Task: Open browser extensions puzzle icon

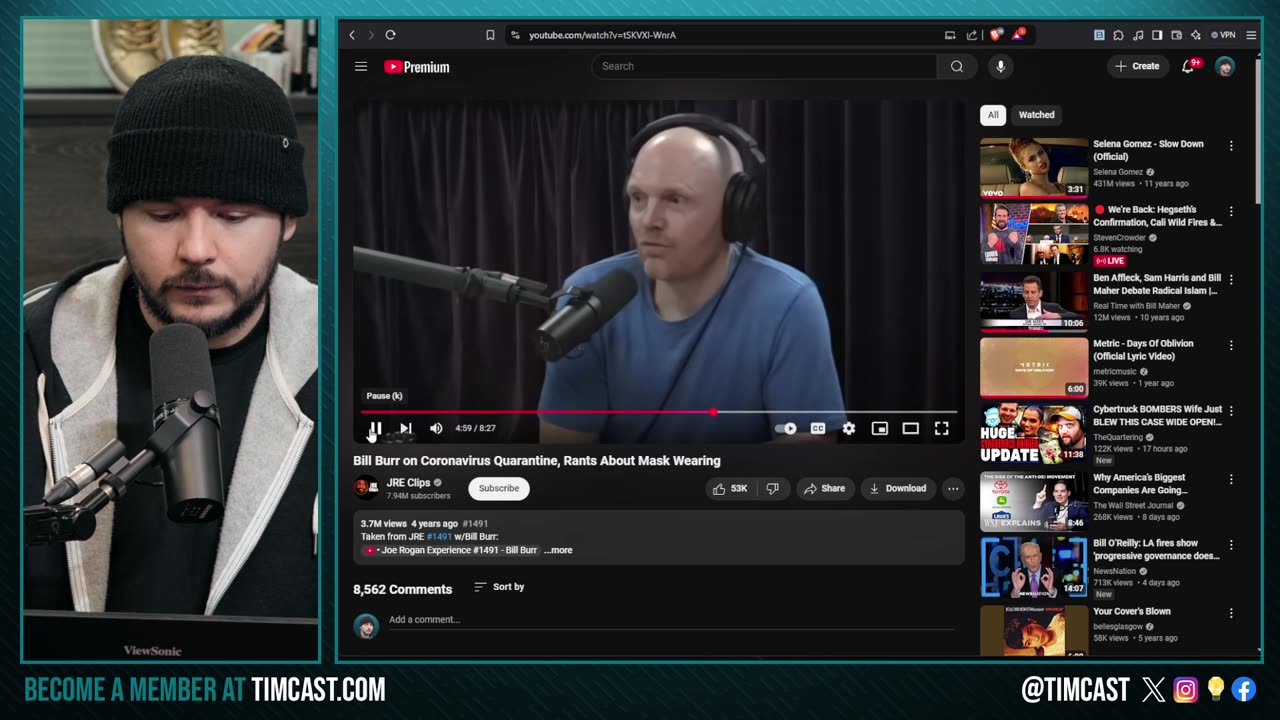Action: [x=1118, y=35]
